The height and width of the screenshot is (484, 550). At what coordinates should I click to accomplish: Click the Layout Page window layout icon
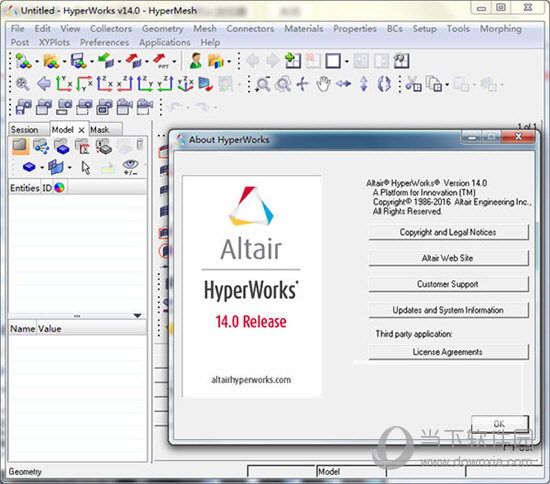[x=333, y=61]
